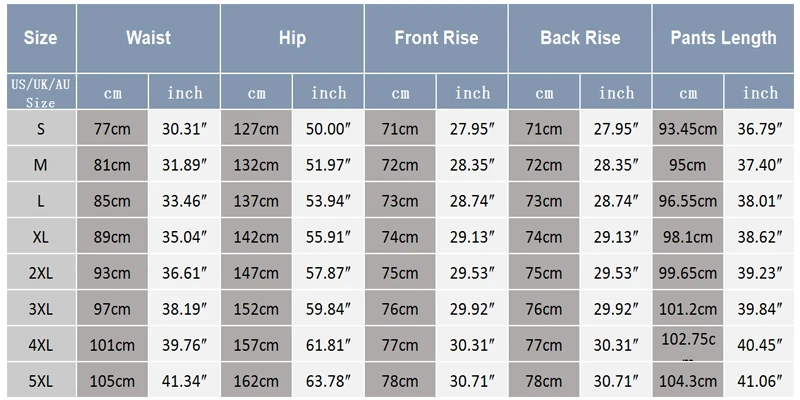This screenshot has width=800, height=400.
Task: Select the Hip column header
Action: tap(292, 38)
